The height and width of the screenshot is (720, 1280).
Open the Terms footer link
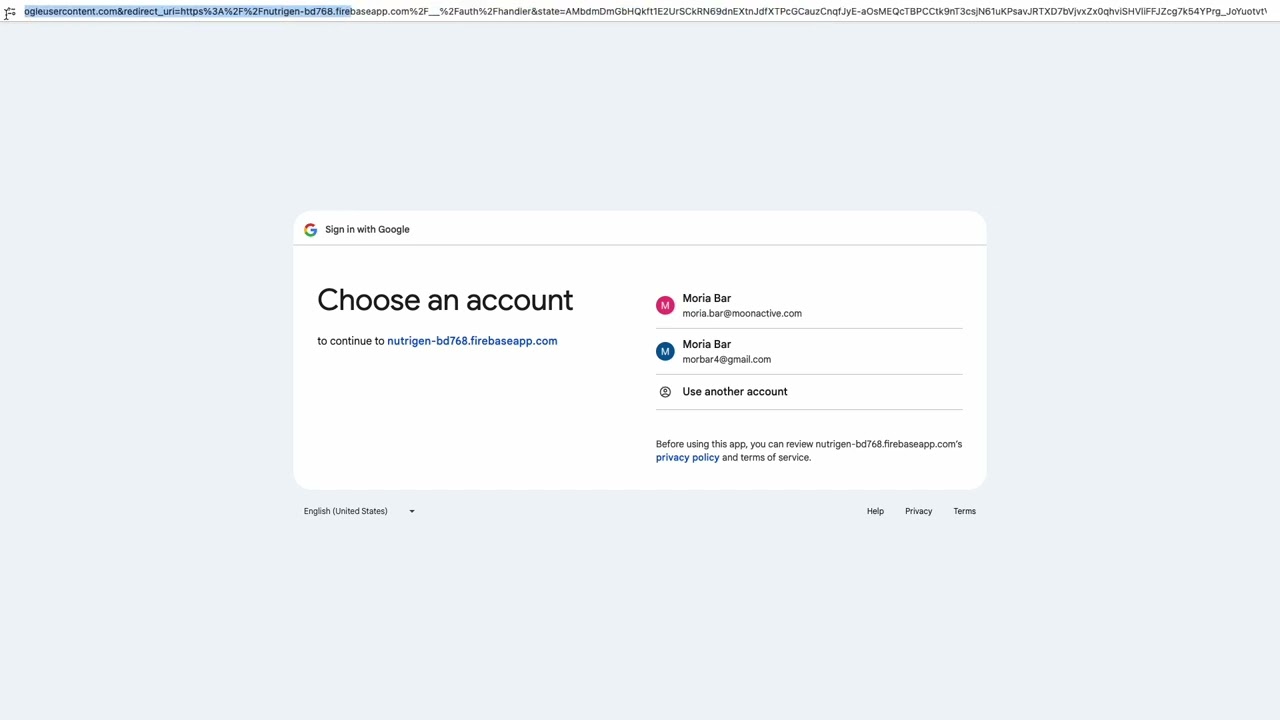964,511
